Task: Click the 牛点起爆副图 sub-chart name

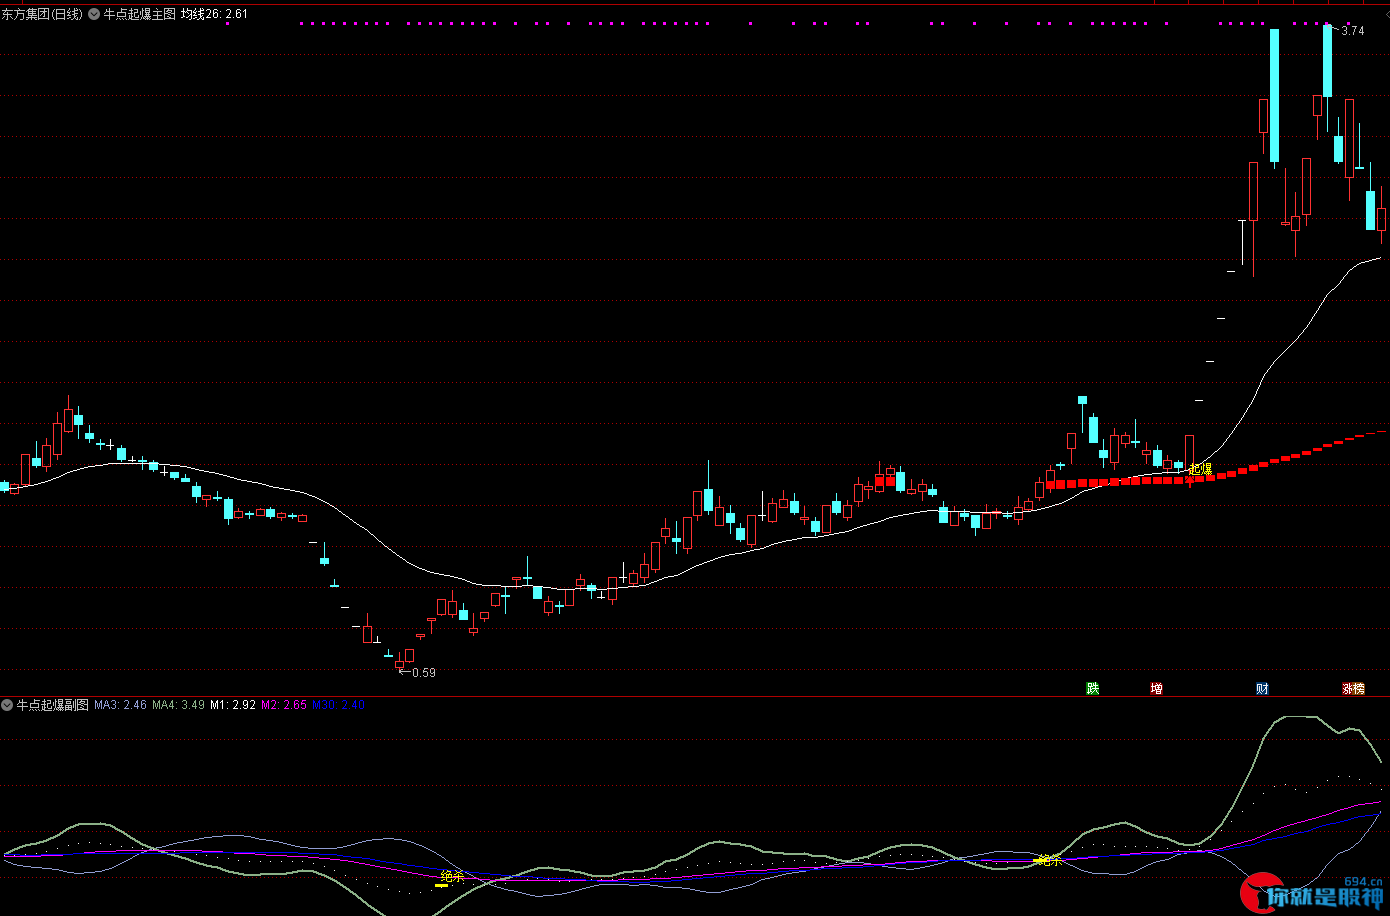Action: pos(52,705)
